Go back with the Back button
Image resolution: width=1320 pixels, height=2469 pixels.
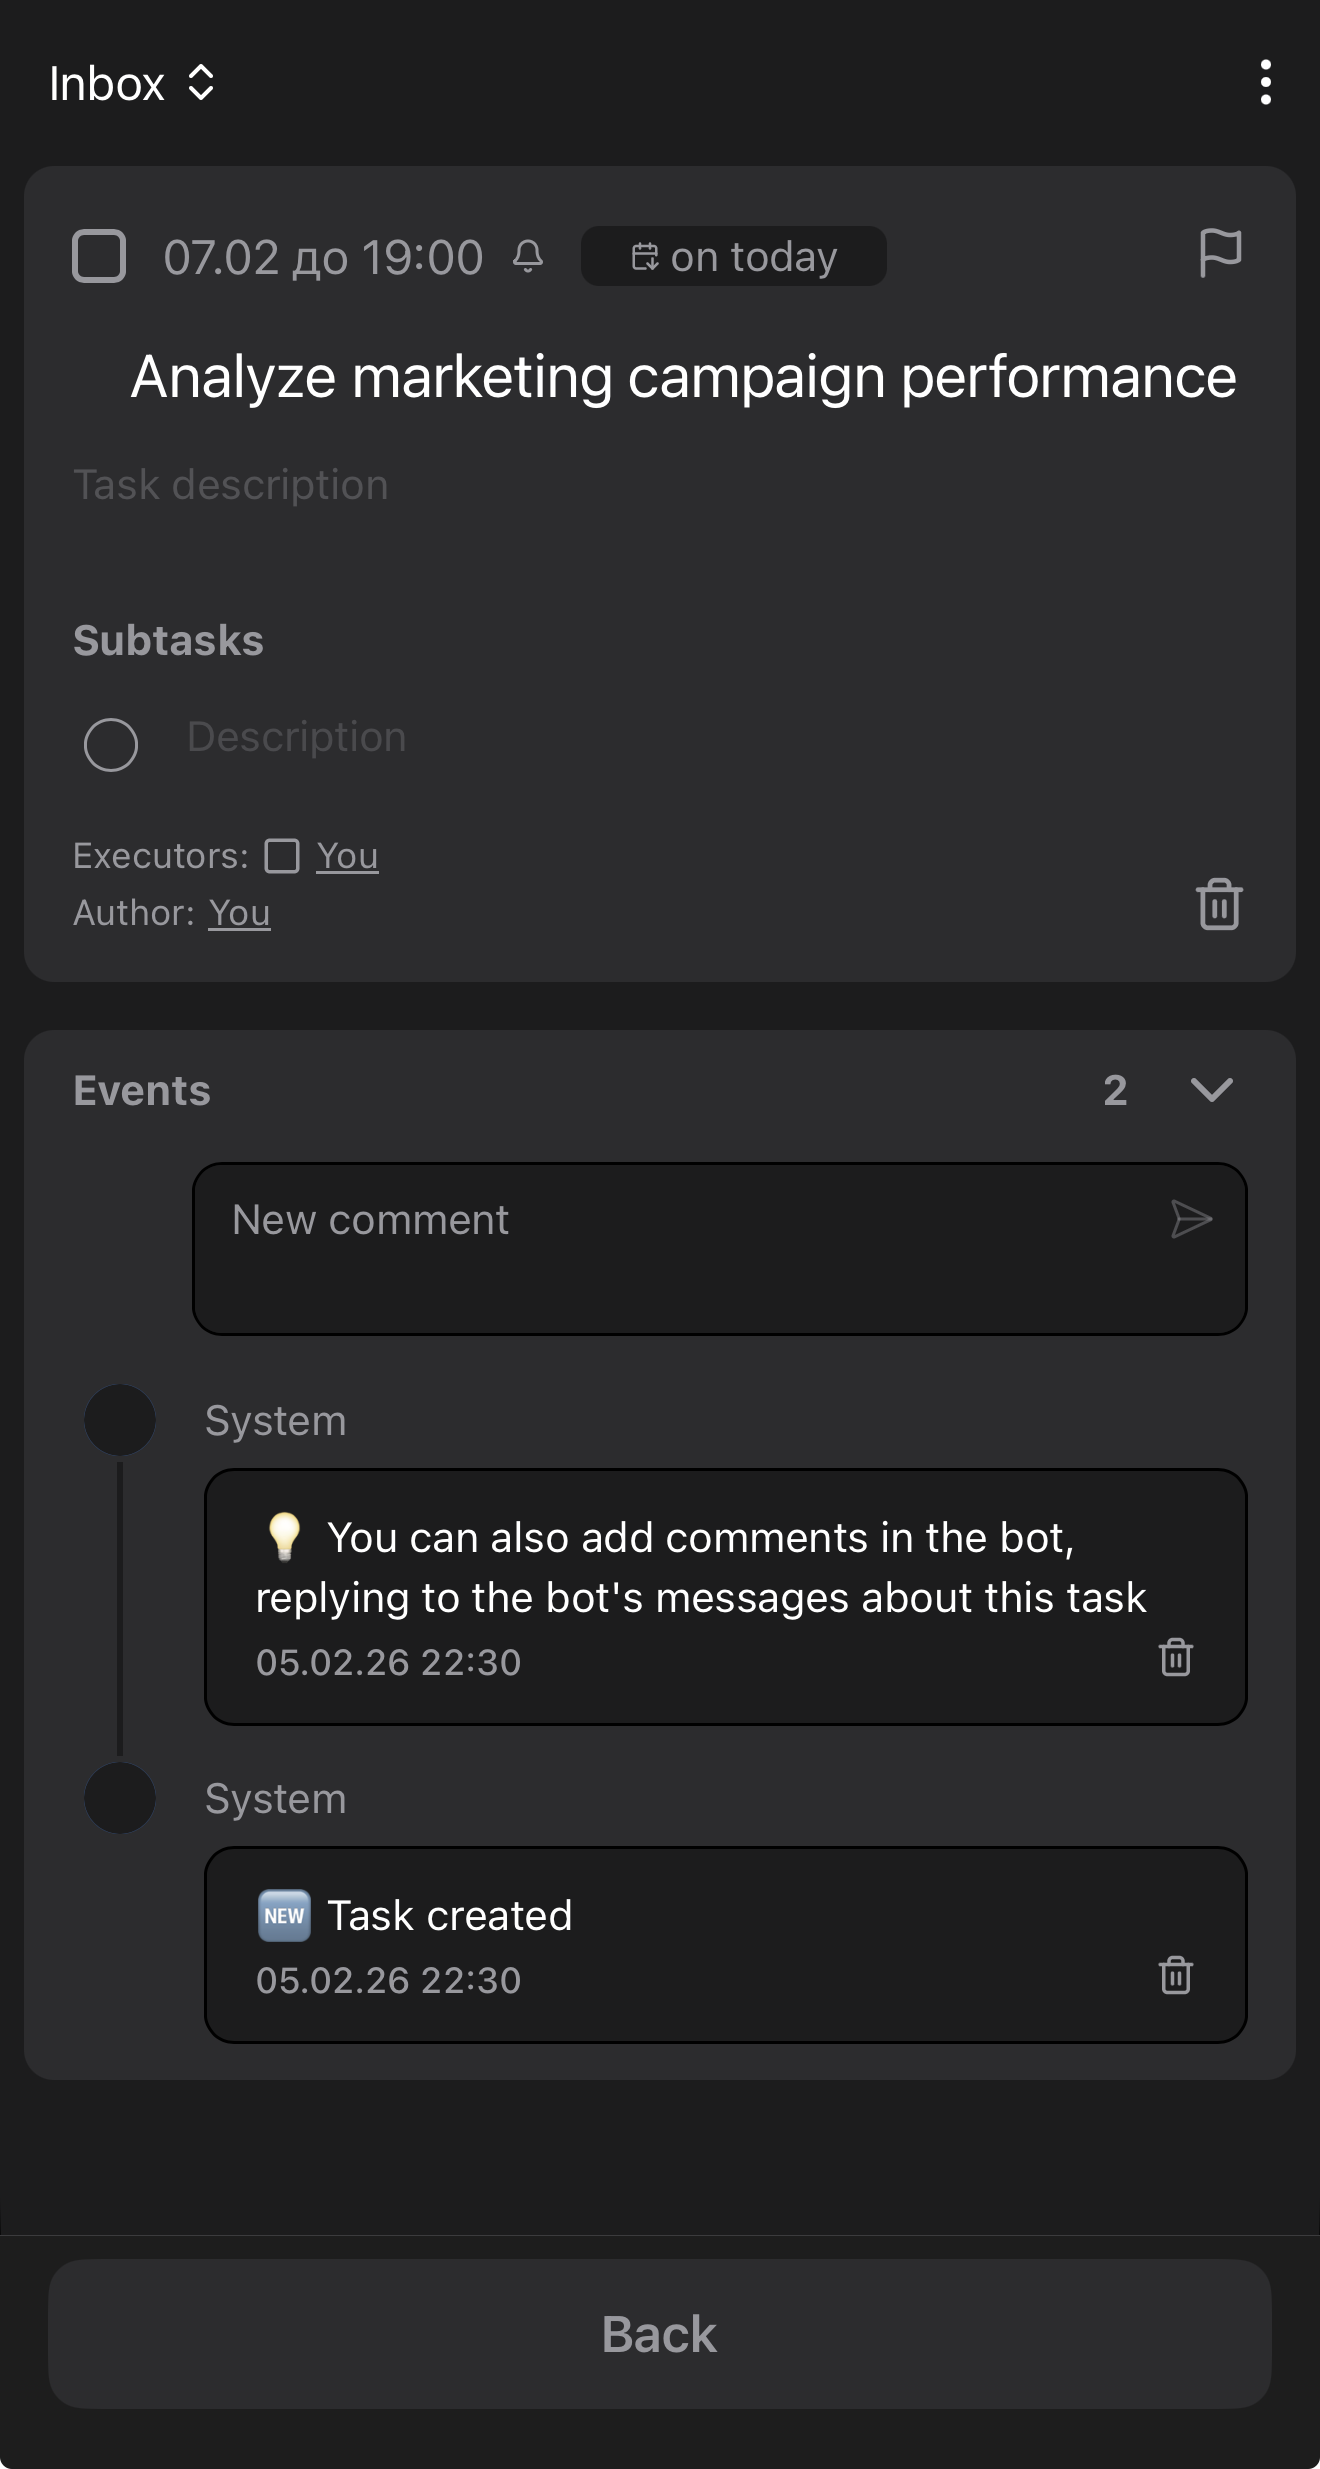click(x=660, y=2334)
